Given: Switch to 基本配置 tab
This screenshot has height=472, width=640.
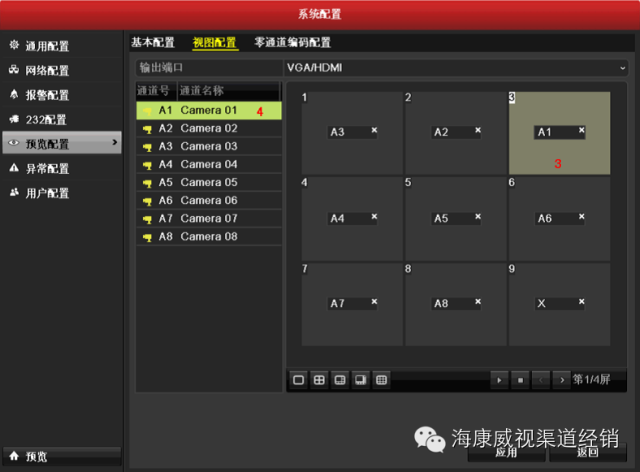Looking at the screenshot, I should [153, 42].
